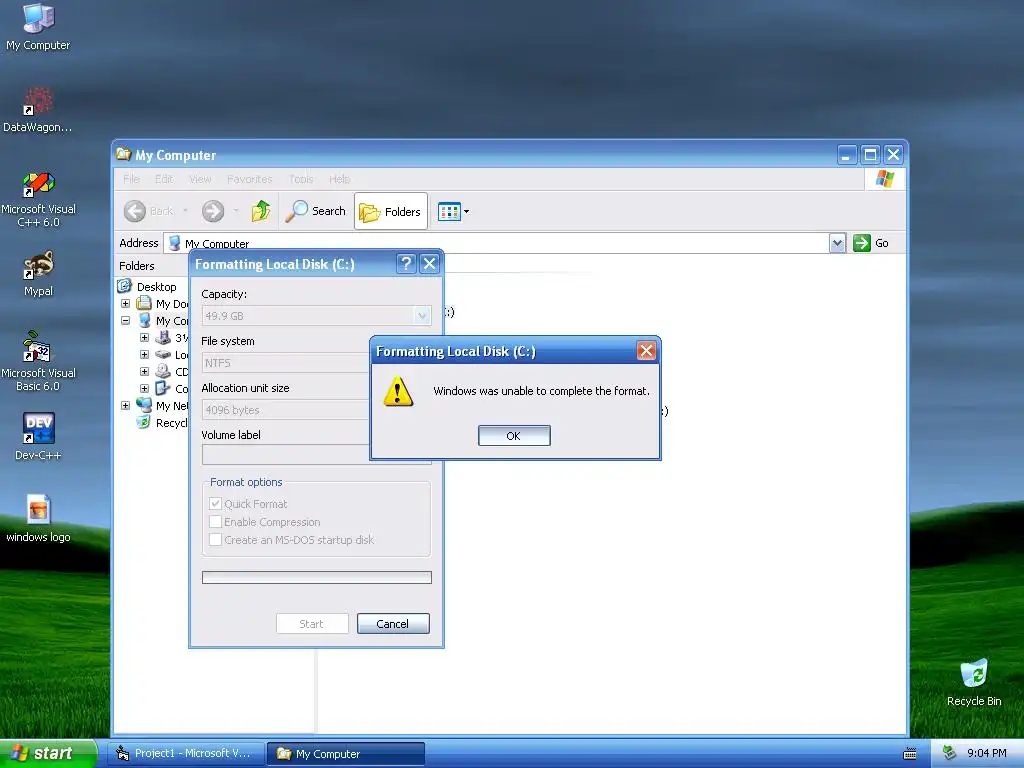Click Volume label text field
Screen dimensions: 1024x768
click(x=285, y=455)
